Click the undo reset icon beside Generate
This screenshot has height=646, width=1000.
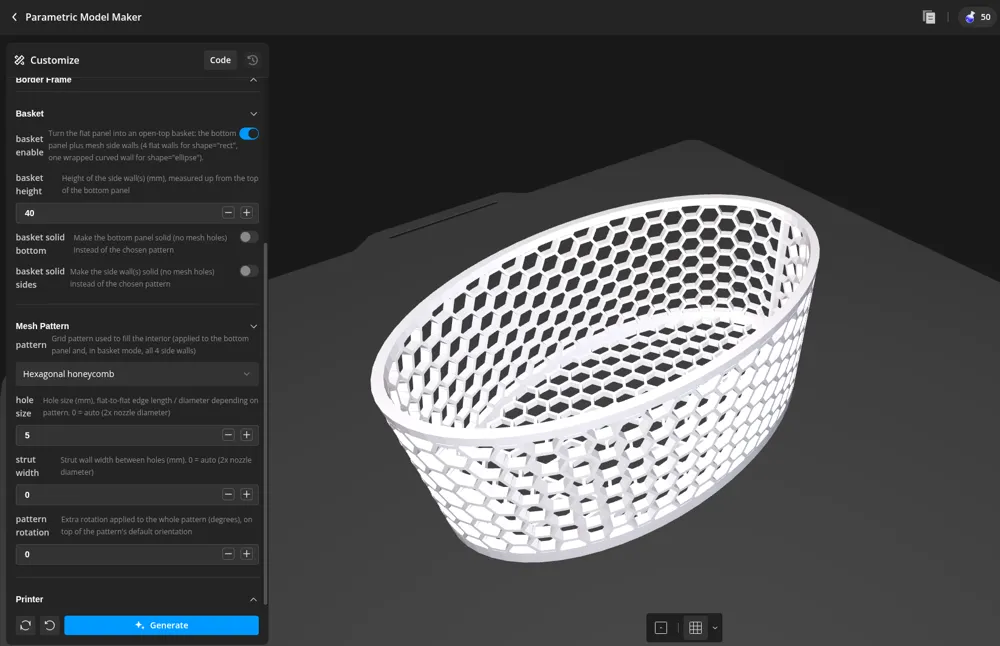coord(50,626)
